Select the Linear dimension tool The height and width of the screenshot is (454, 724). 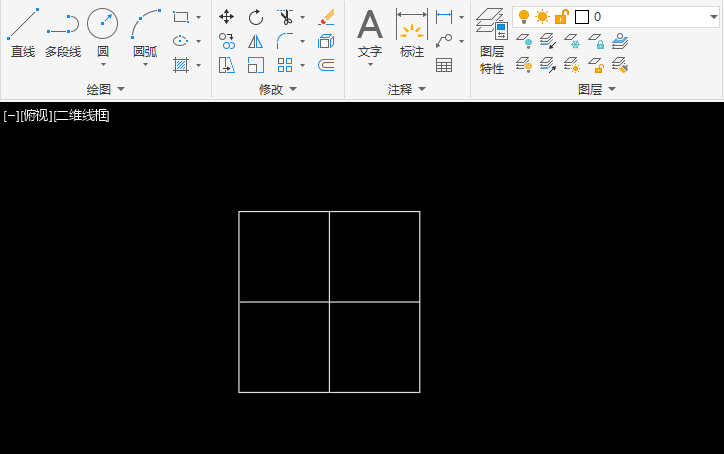tap(444, 17)
